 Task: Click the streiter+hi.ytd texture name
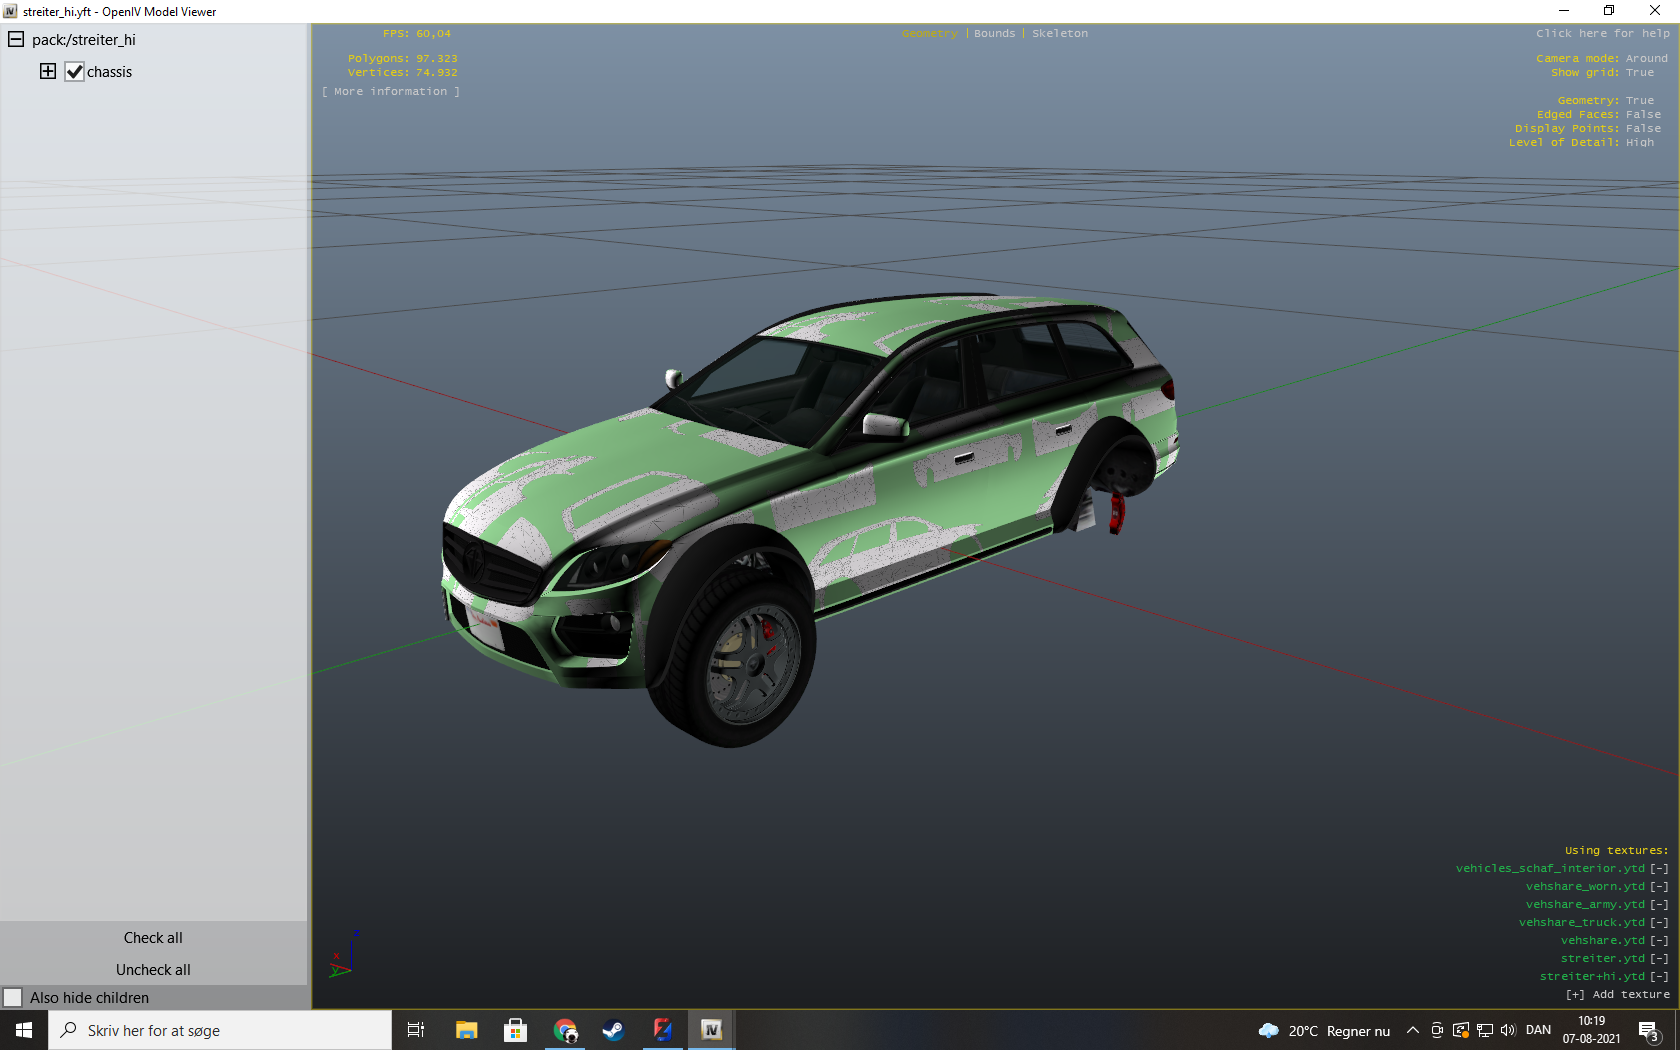coord(1592,977)
